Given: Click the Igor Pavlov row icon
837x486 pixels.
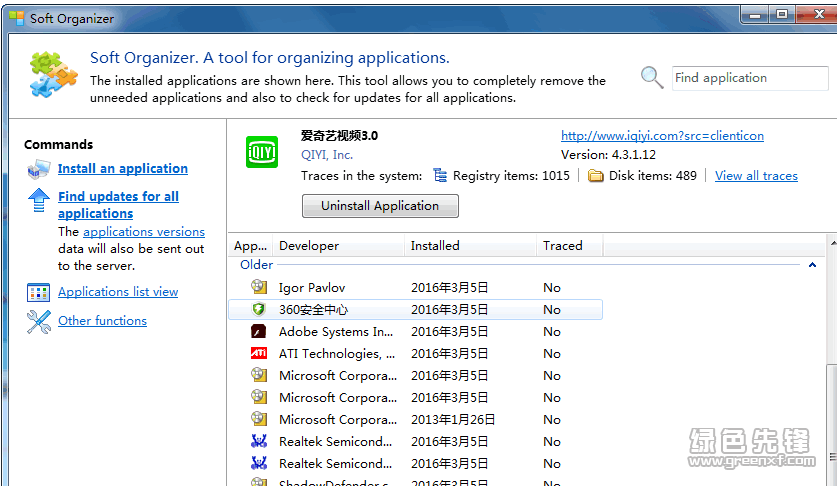Looking at the screenshot, I should coord(259,287).
